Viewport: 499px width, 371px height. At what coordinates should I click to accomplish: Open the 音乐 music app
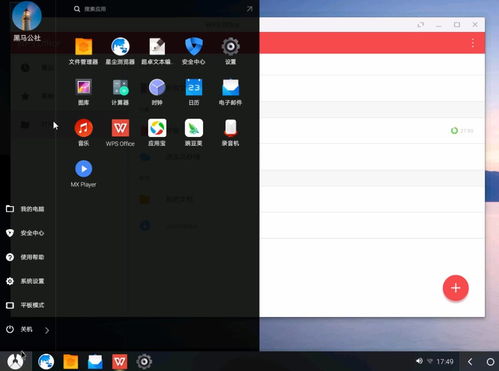[83, 133]
